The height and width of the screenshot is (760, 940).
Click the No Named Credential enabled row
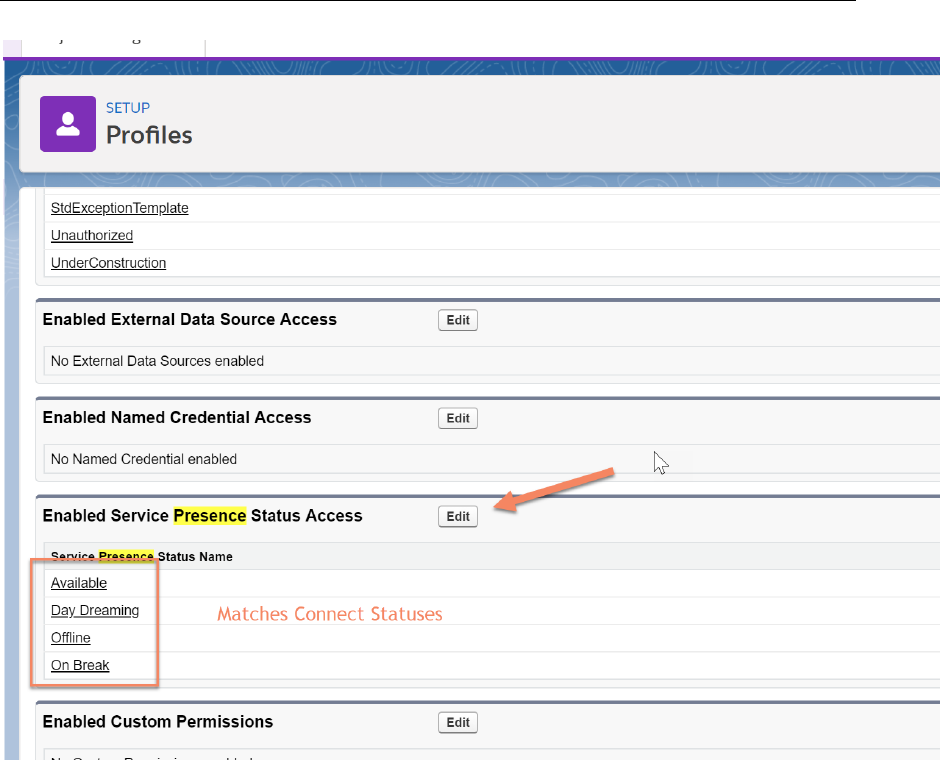coord(144,459)
